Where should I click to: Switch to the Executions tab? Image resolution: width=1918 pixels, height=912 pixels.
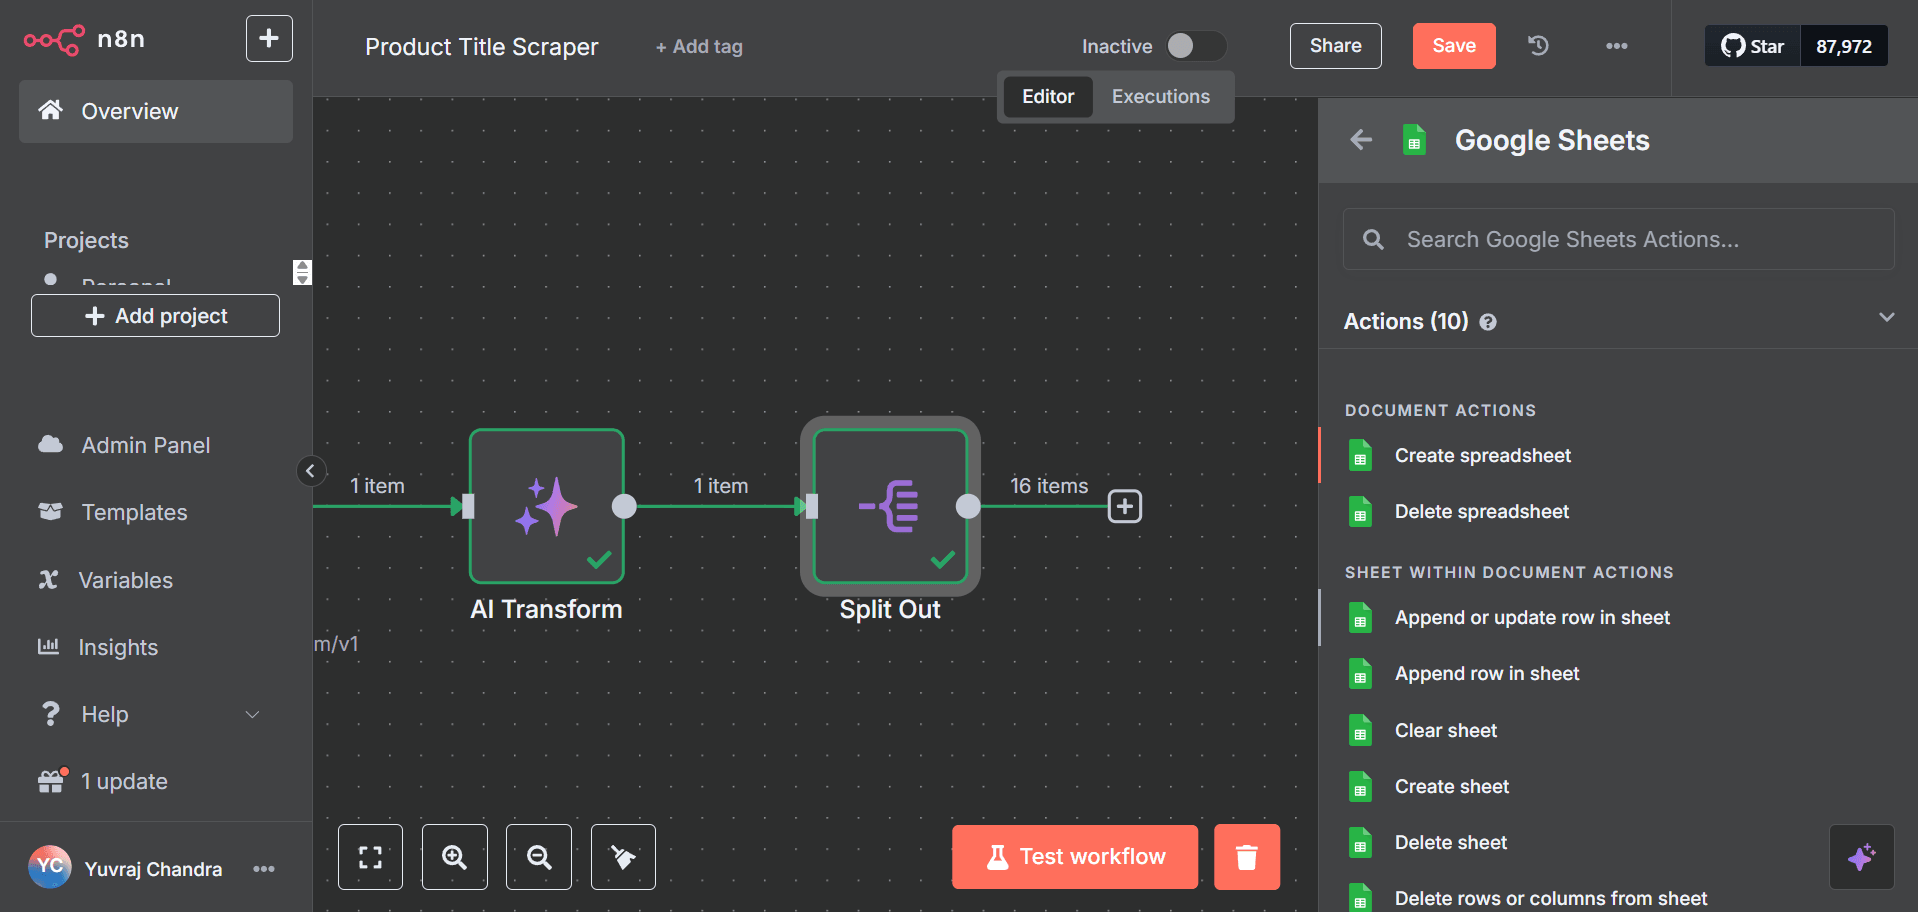coord(1161,97)
